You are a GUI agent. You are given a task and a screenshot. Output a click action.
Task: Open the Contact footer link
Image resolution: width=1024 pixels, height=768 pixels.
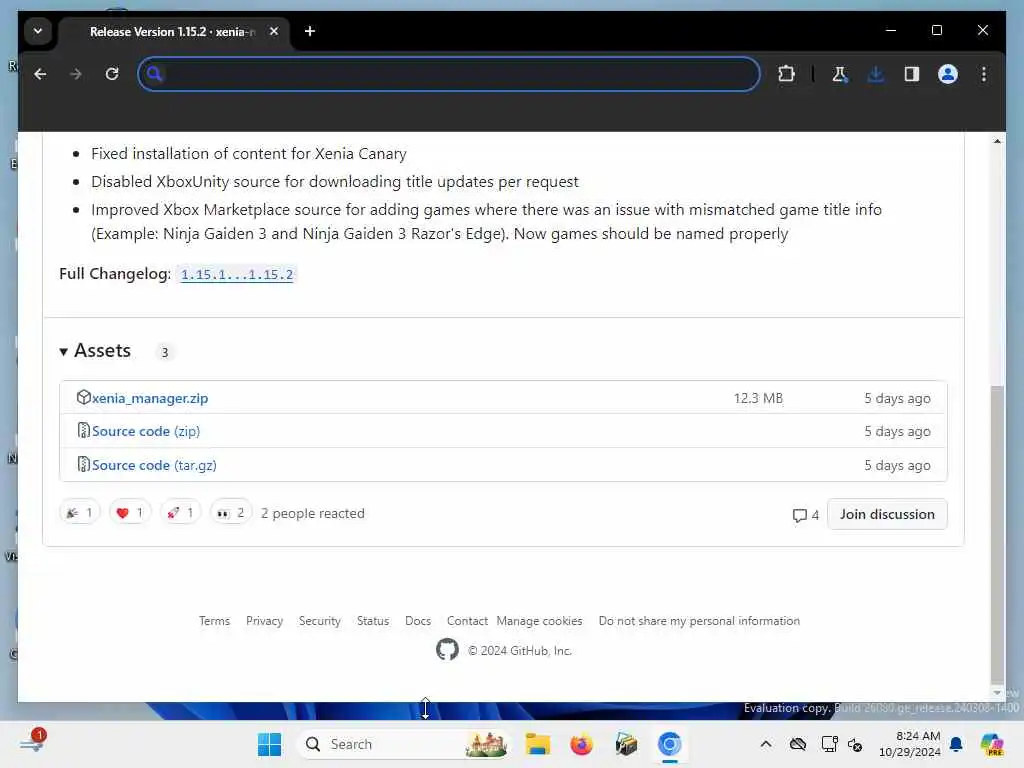click(467, 621)
